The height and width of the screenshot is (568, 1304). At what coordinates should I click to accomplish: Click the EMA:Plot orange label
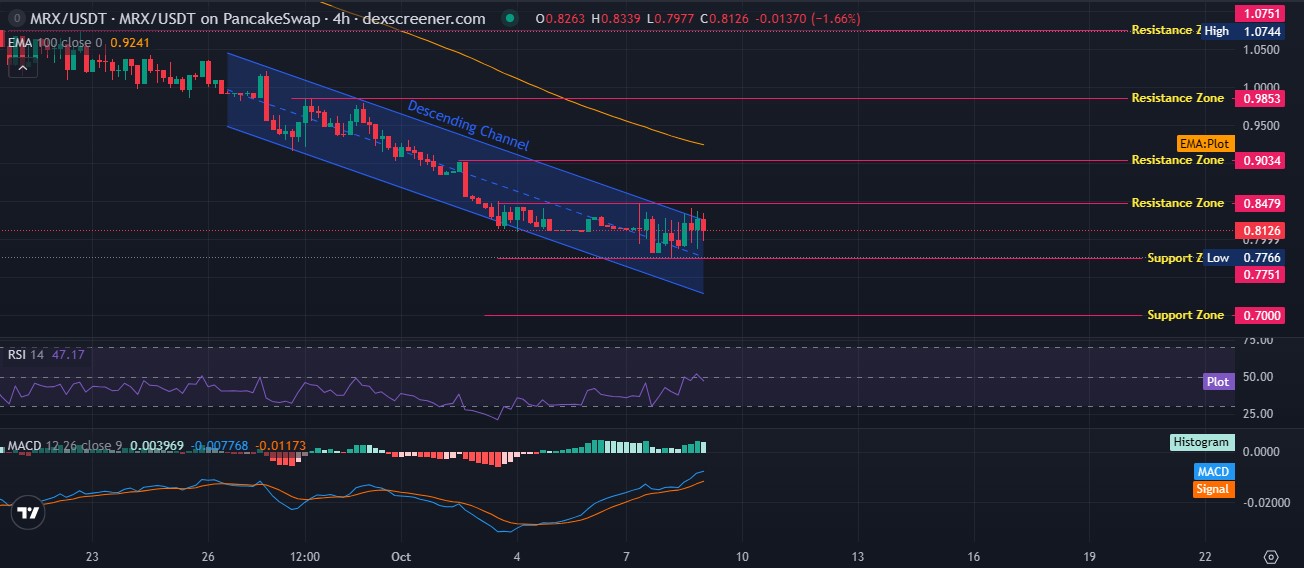[x=1204, y=144]
